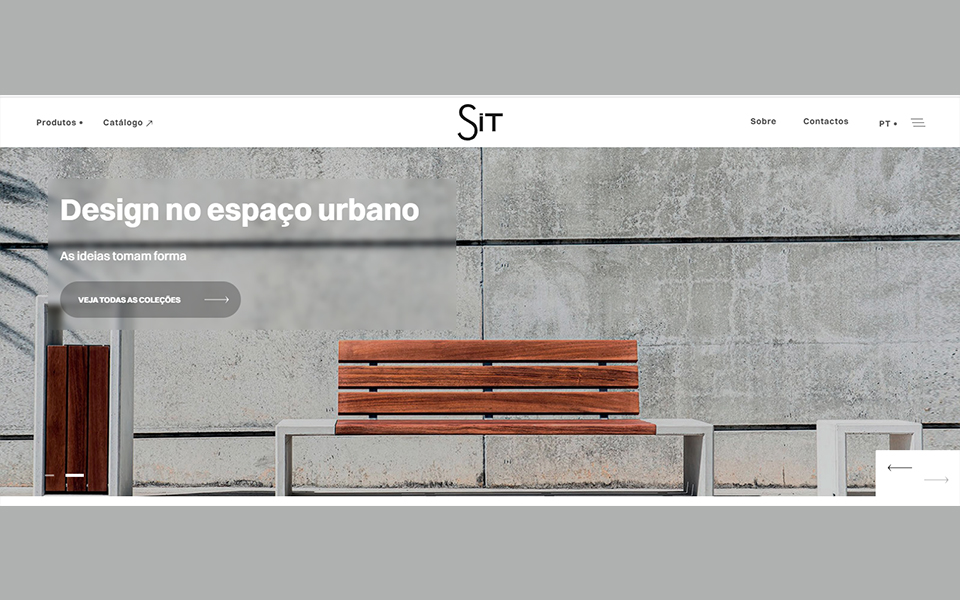Click the dot next to PT
Viewport: 960px width, 600px height.
895,124
